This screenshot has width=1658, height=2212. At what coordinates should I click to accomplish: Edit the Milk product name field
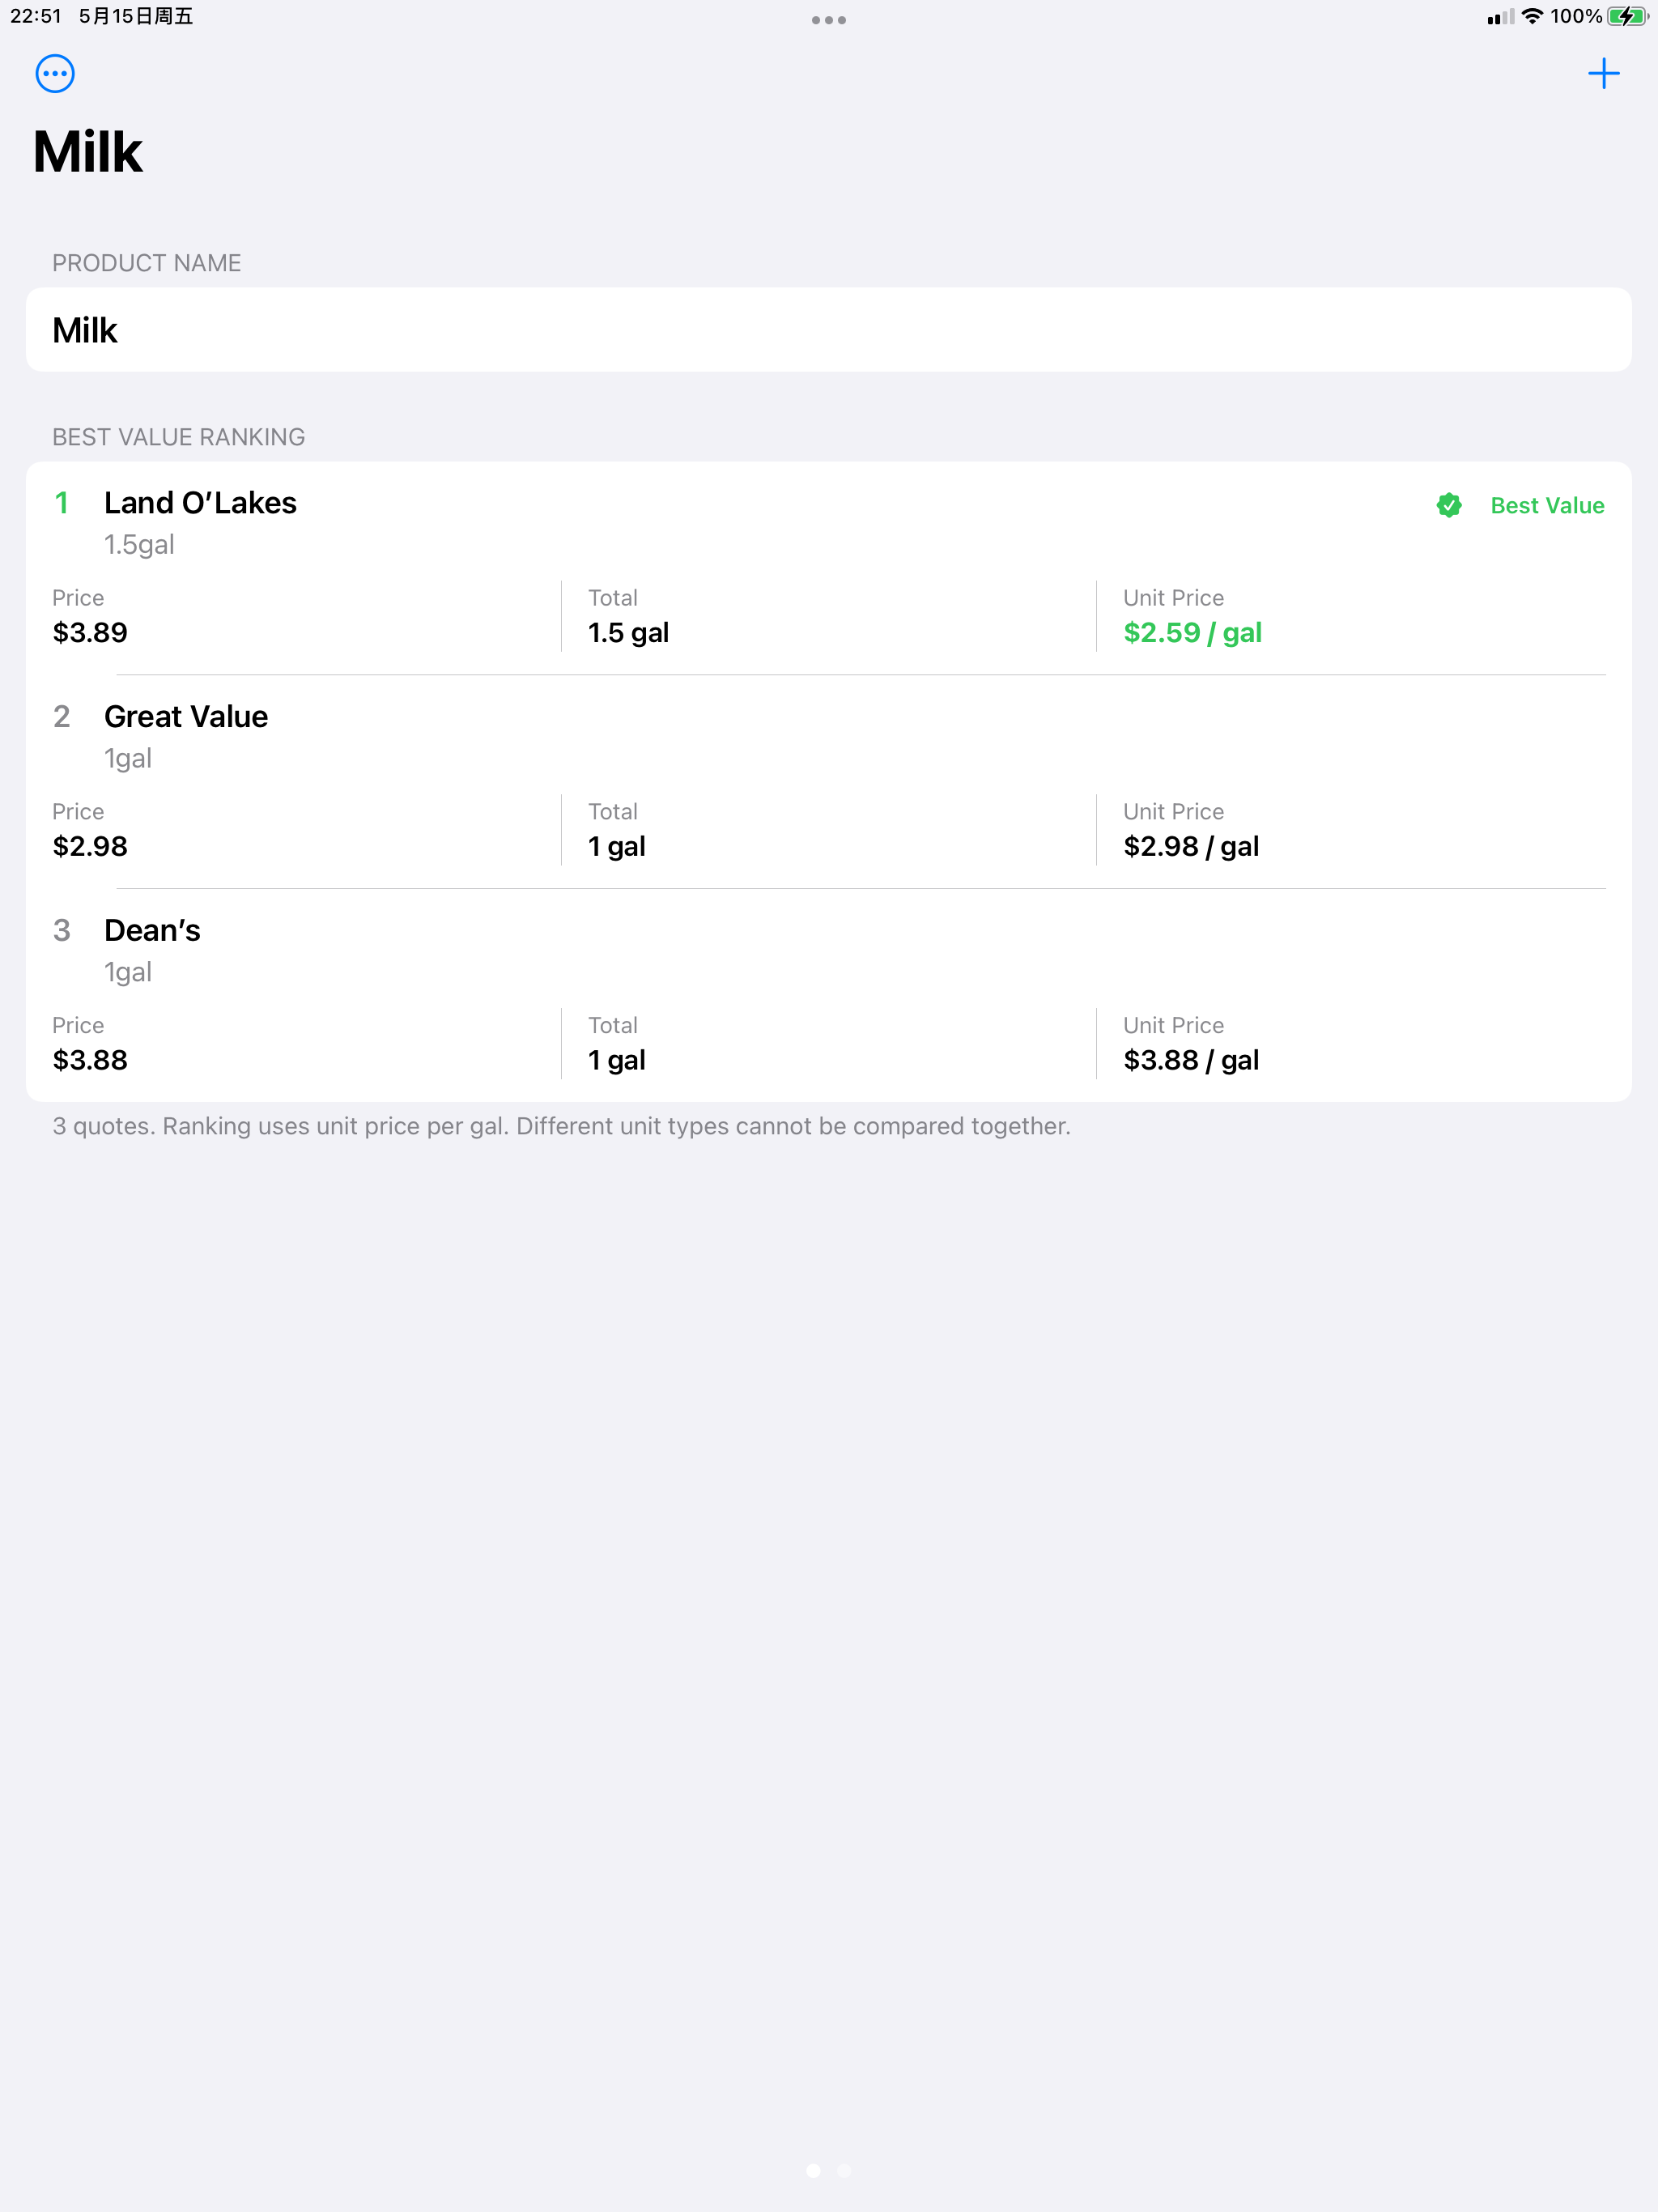(829, 330)
